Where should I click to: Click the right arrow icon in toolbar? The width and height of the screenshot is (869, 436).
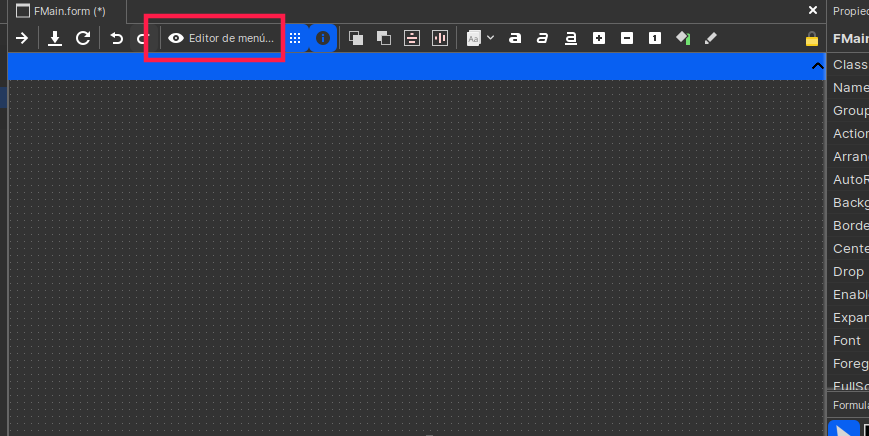pos(22,38)
